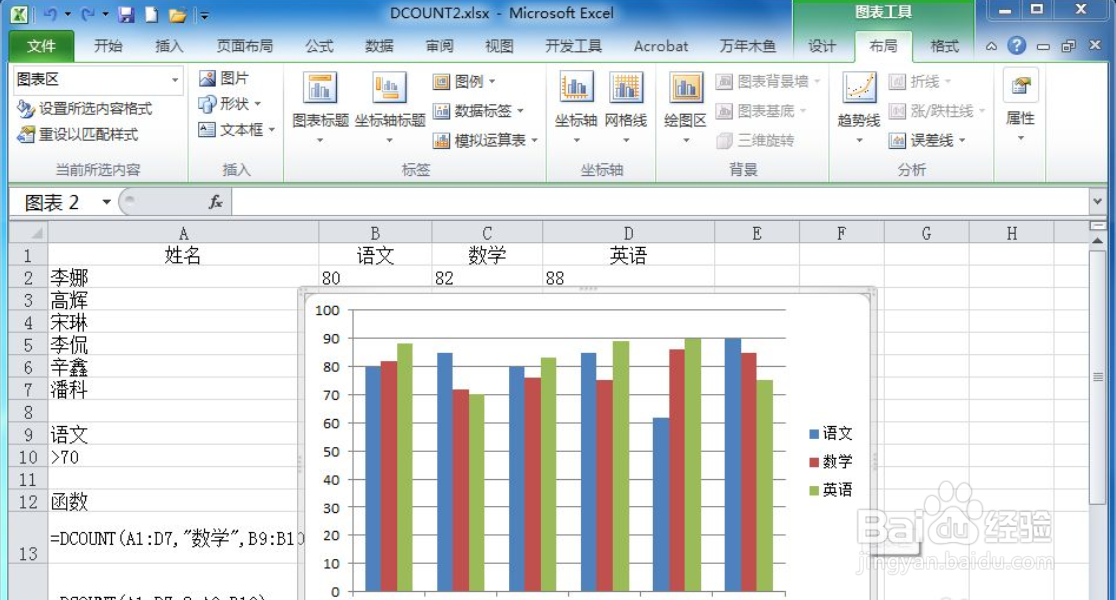Open the File (文件) tab

(x=41, y=46)
